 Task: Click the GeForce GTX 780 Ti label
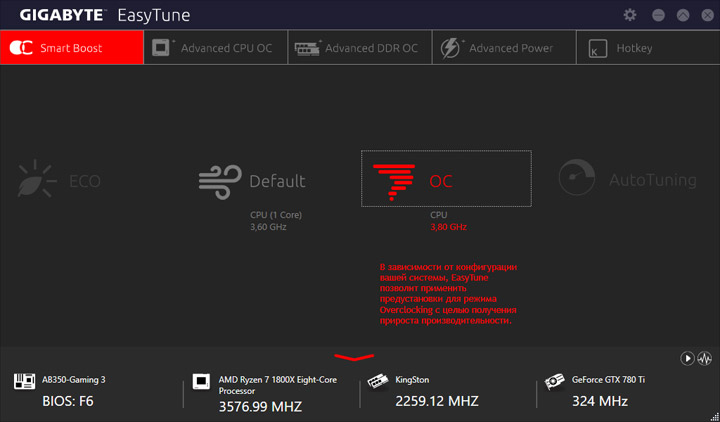pyautogui.click(x=608, y=380)
